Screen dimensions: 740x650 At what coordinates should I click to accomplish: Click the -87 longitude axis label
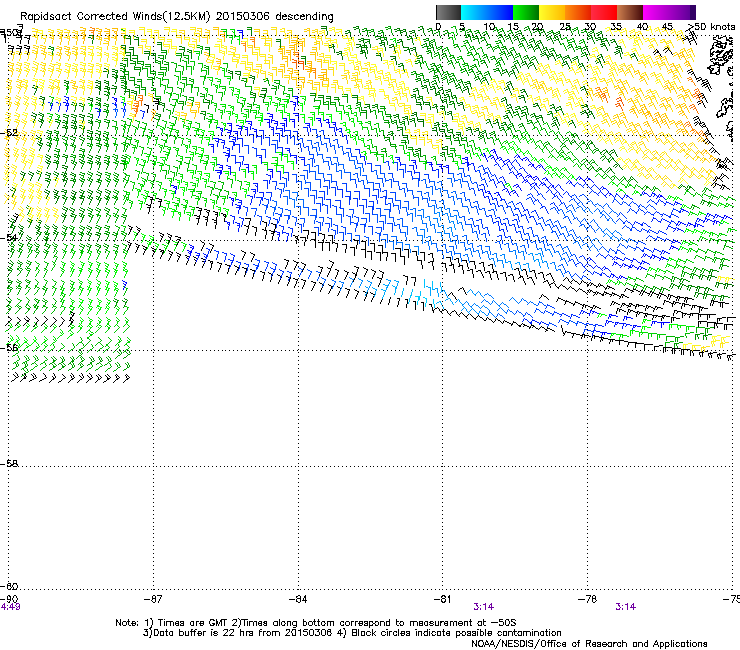(x=153, y=599)
